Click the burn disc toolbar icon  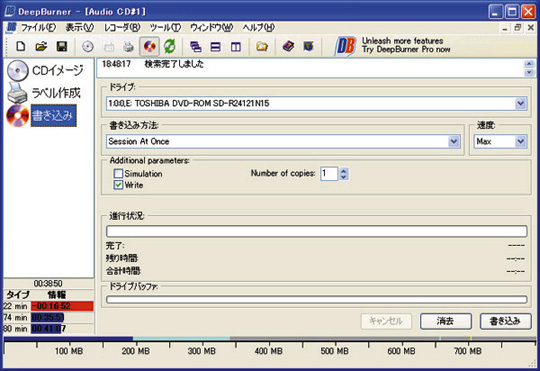(x=149, y=46)
